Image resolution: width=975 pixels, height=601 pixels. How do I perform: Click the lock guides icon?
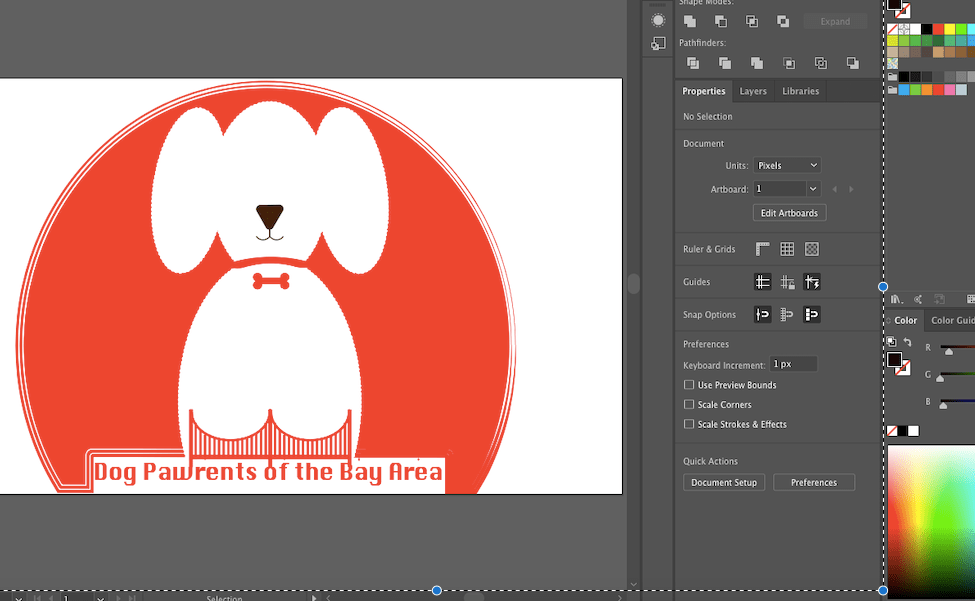pos(787,282)
